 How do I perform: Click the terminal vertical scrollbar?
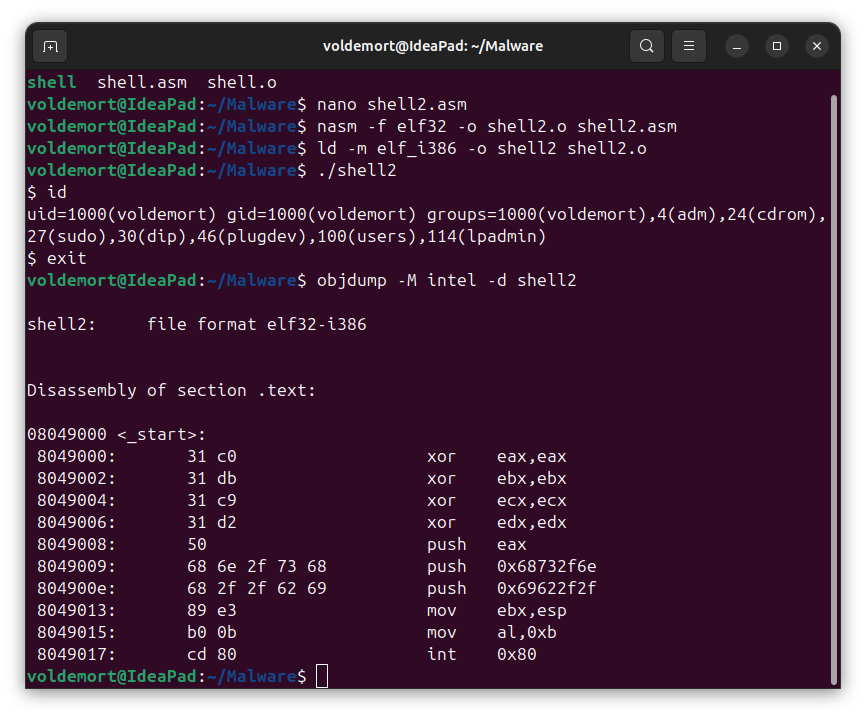tap(834, 389)
